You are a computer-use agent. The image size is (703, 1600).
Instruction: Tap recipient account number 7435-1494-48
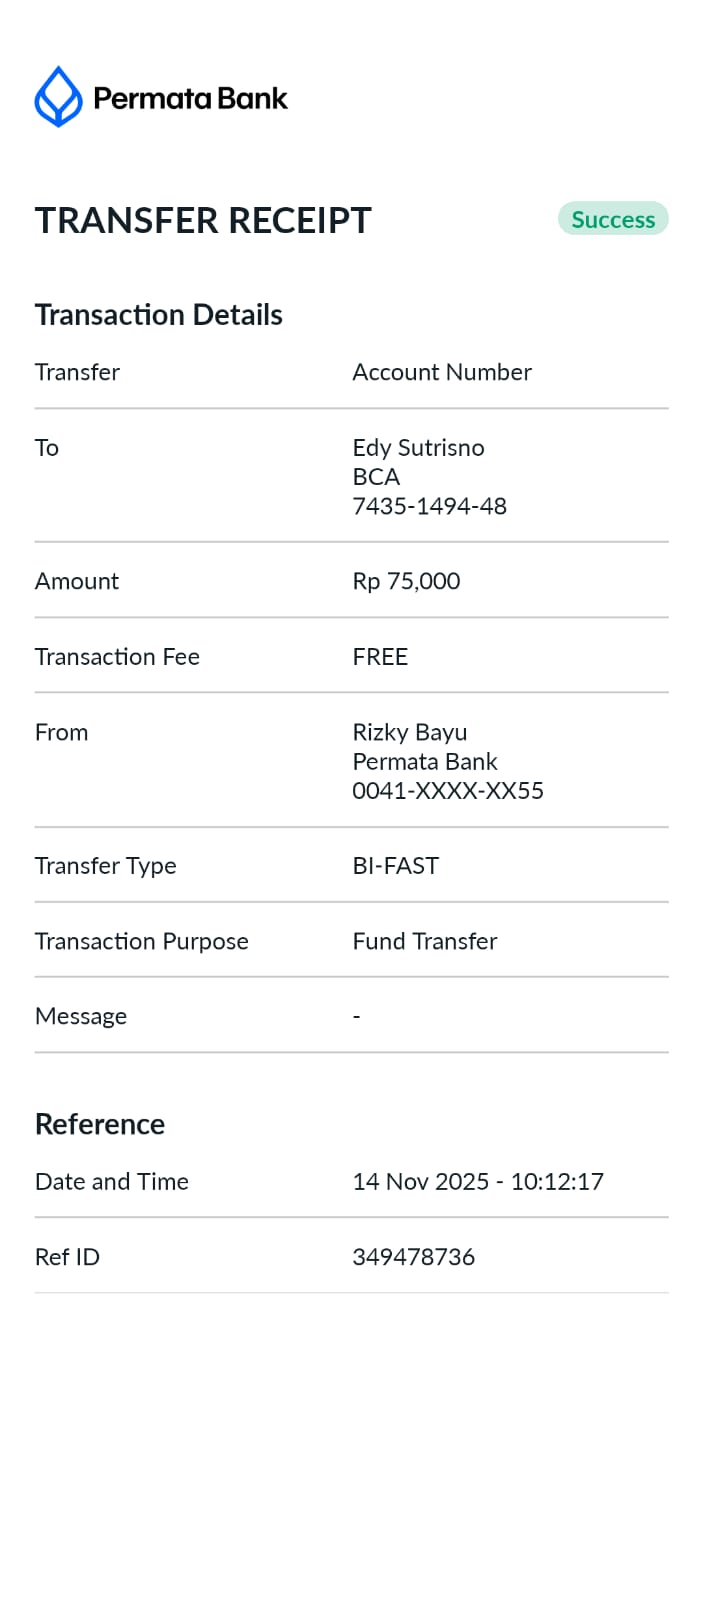429,506
